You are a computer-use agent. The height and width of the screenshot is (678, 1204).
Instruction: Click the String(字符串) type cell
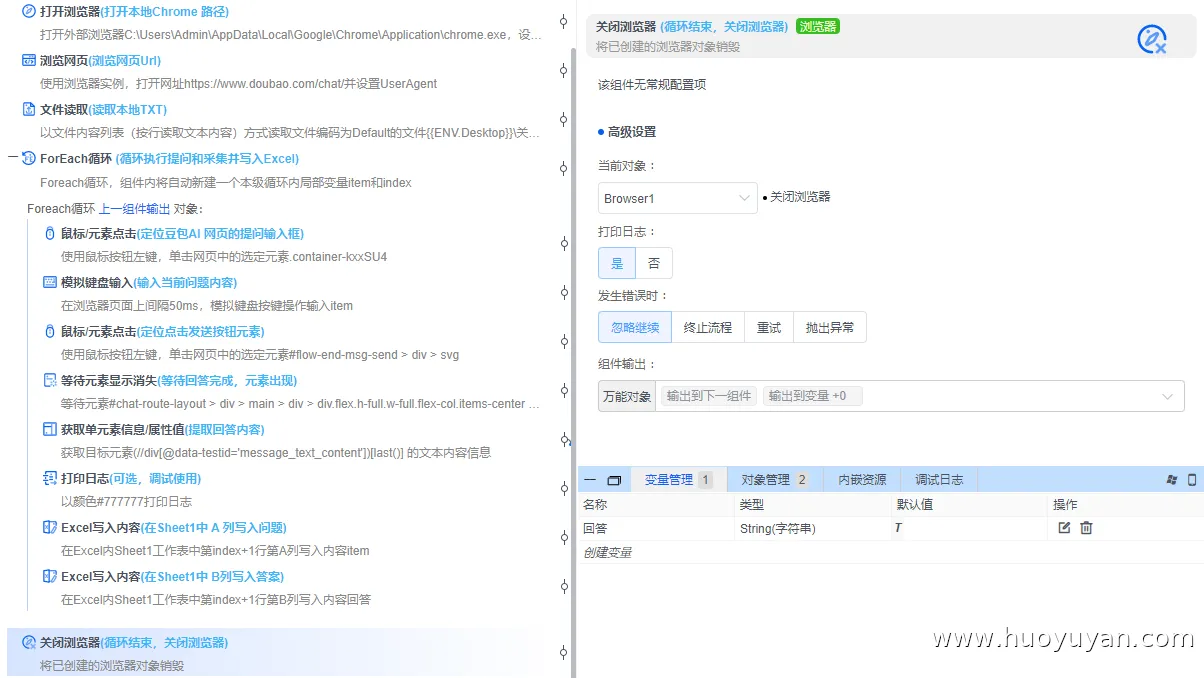pyautogui.click(x=778, y=528)
